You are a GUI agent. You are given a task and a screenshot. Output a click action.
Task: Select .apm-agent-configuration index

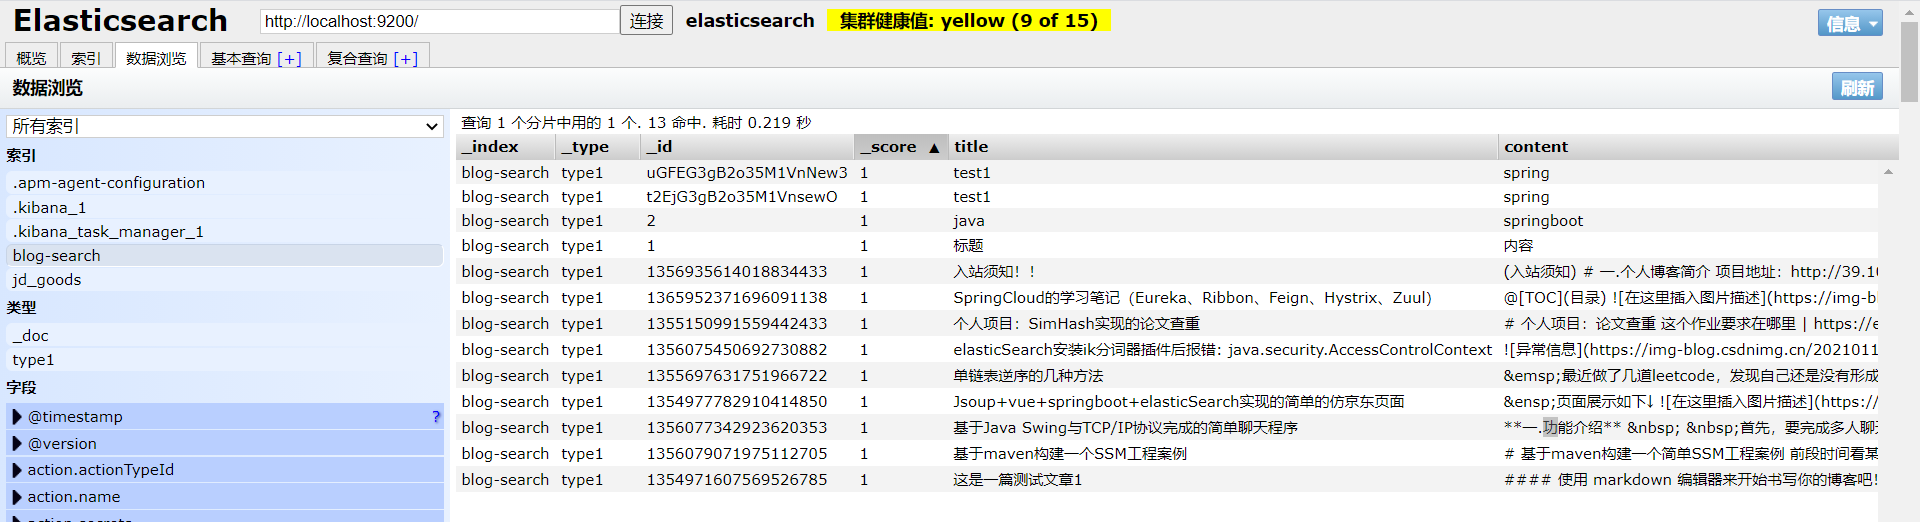225,182
